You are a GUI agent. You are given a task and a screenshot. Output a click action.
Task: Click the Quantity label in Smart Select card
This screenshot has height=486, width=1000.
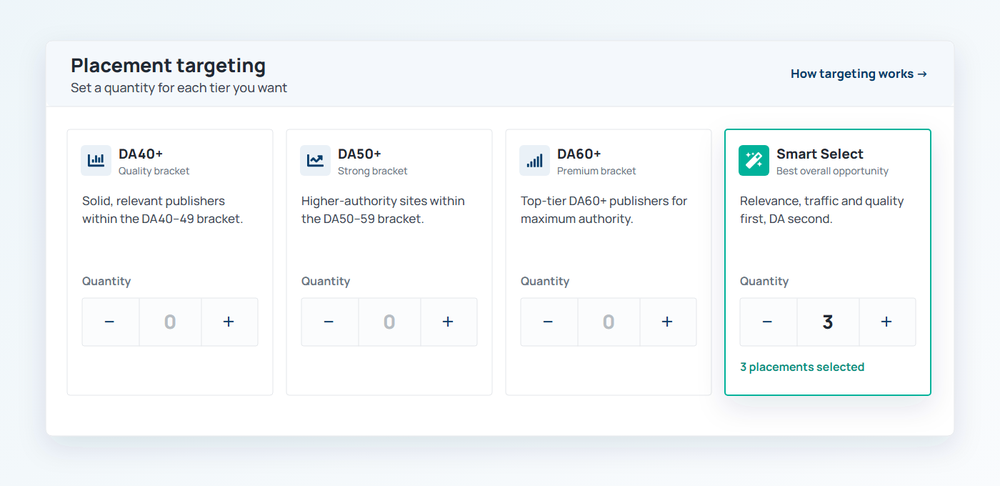(x=764, y=281)
